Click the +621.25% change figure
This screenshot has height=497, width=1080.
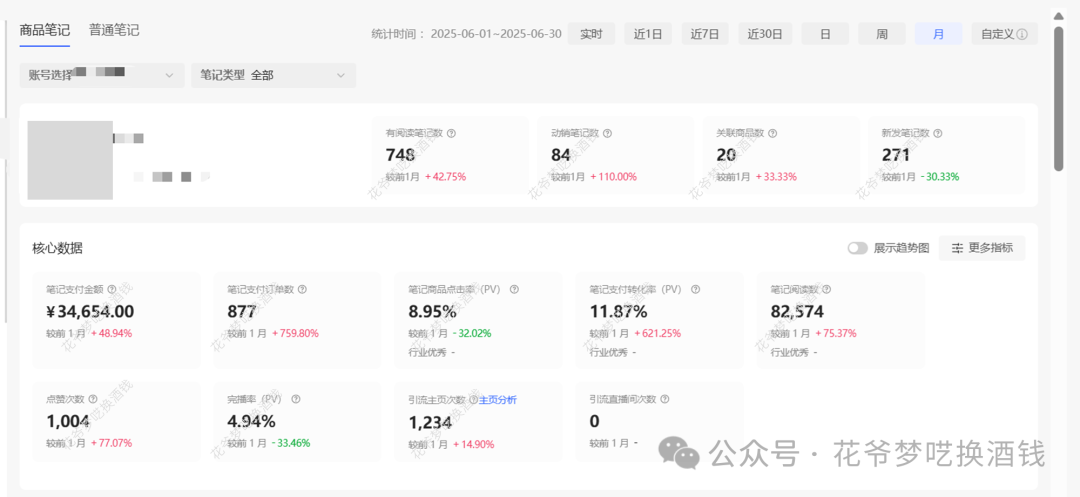tap(657, 333)
